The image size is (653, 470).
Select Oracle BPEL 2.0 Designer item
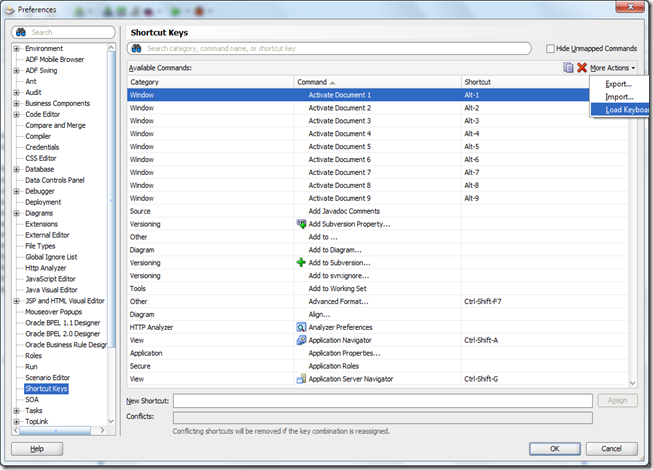(x=63, y=333)
